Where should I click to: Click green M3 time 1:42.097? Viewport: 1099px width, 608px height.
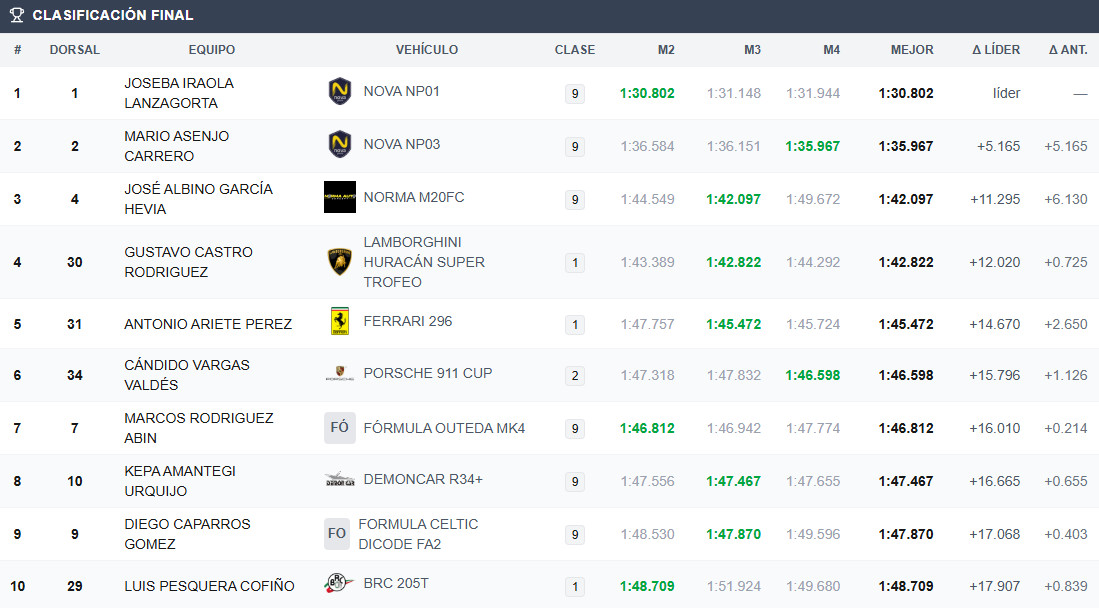733,199
